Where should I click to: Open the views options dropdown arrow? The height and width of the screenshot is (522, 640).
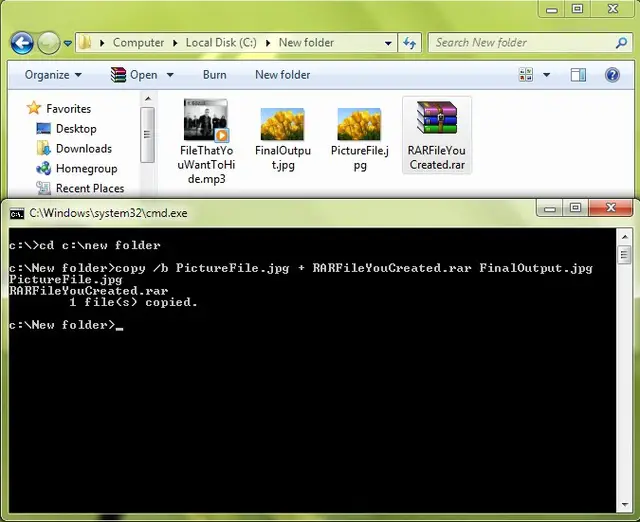(546, 75)
